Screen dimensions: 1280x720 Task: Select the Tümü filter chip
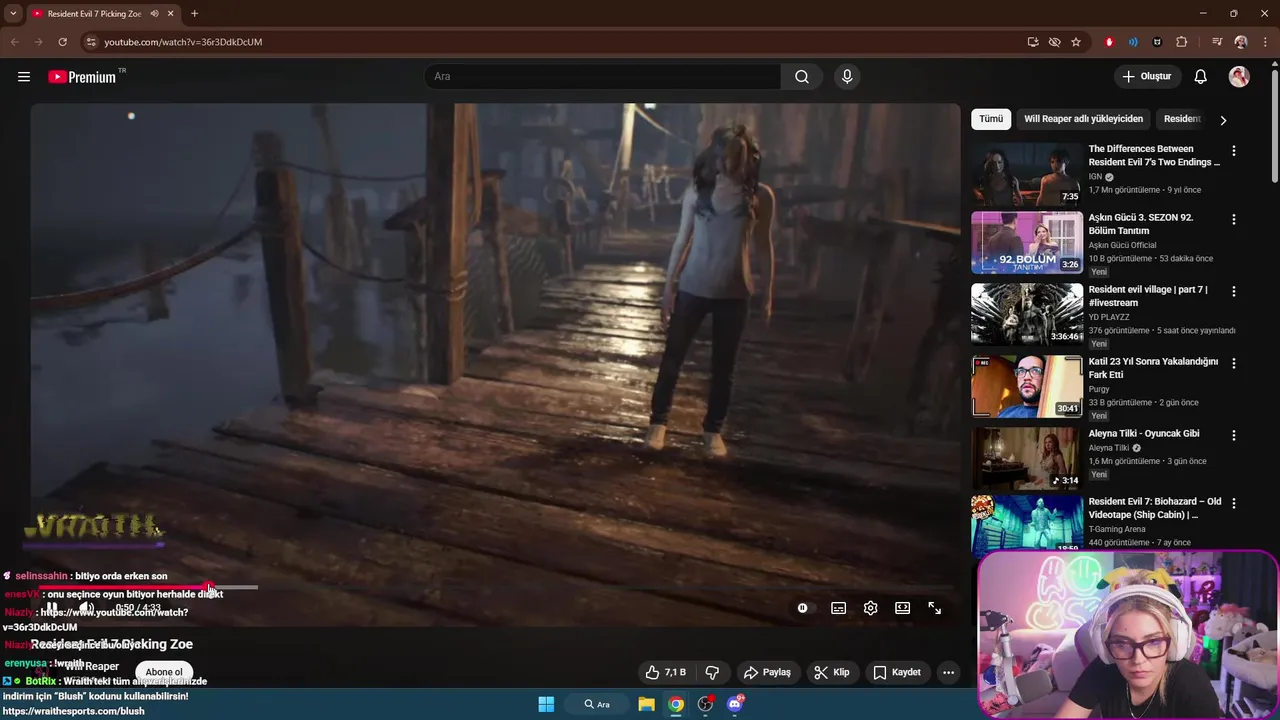coord(991,119)
